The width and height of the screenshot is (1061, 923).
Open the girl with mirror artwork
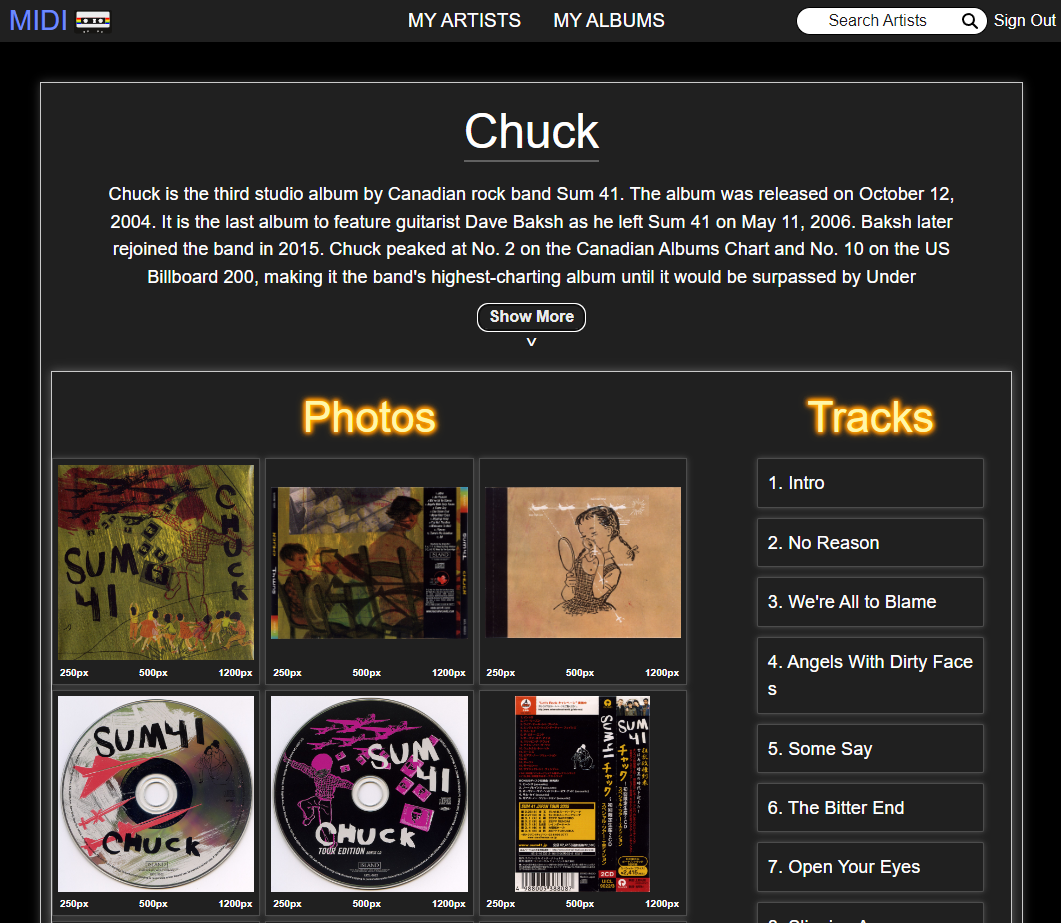click(583, 562)
